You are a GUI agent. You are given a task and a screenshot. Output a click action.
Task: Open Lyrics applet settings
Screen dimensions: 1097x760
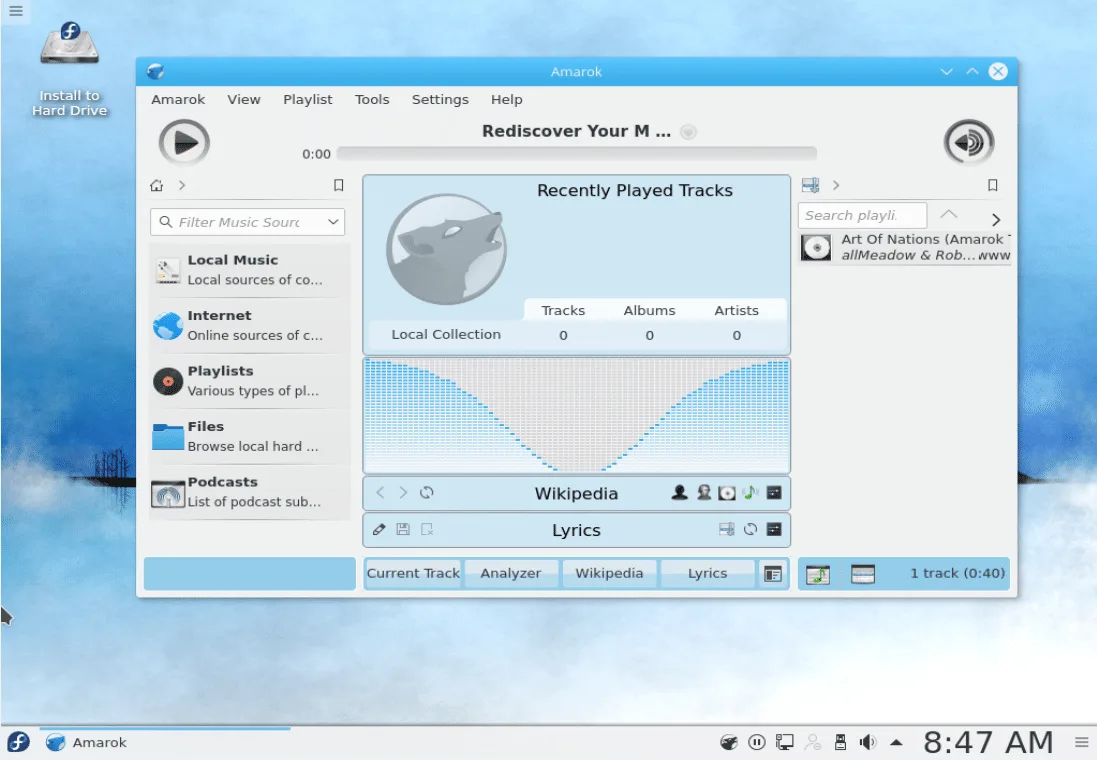click(x=774, y=530)
